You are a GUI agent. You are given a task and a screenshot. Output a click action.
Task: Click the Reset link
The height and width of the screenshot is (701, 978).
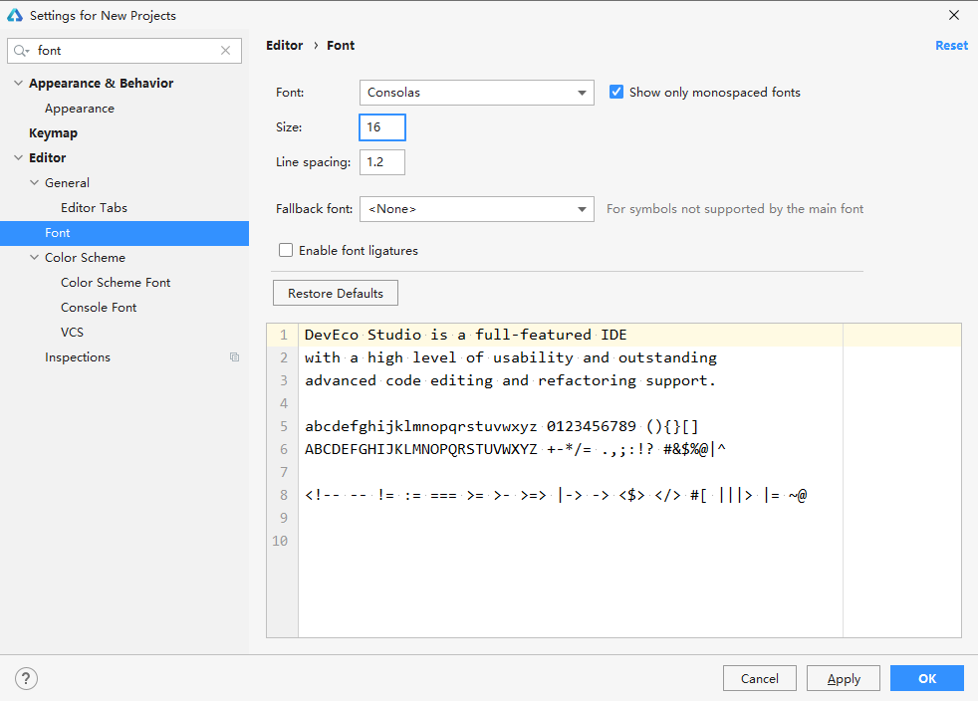coord(951,46)
